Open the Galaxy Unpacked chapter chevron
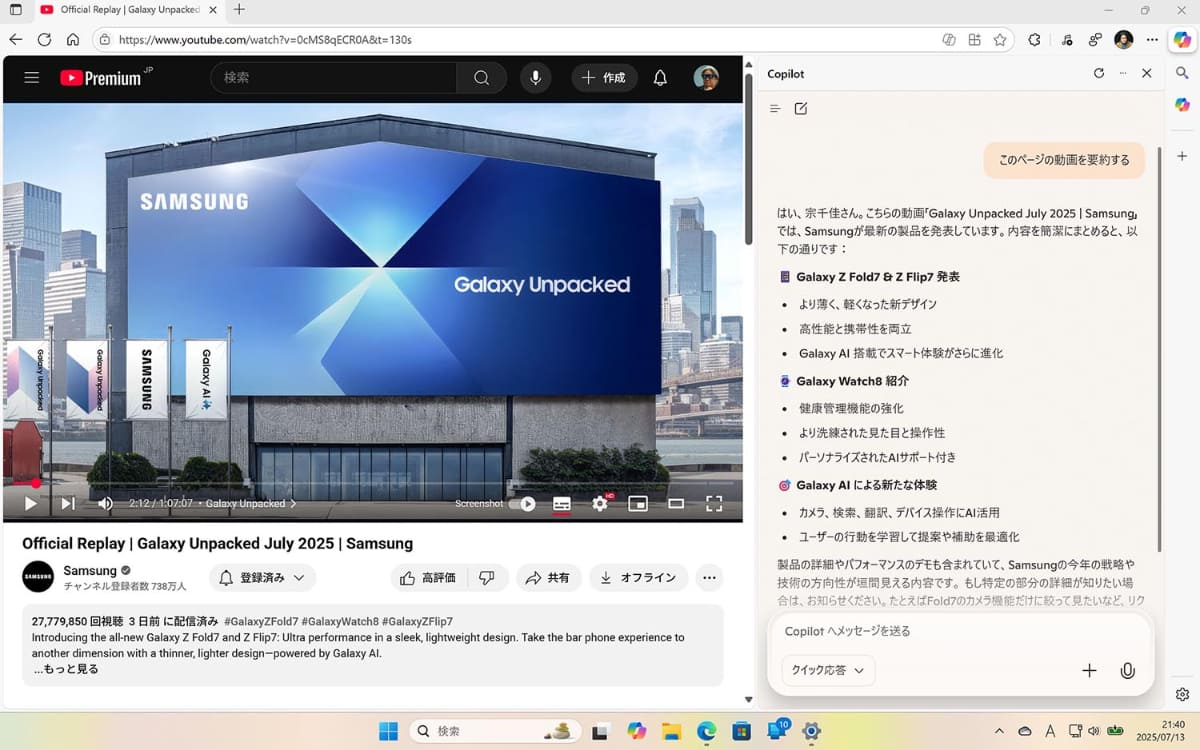This screenshot has height=750, width=1200. pos(293,504)
